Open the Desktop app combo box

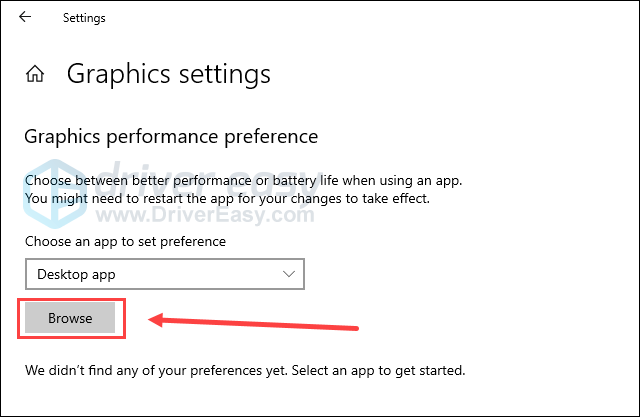(x=165, y=274)
